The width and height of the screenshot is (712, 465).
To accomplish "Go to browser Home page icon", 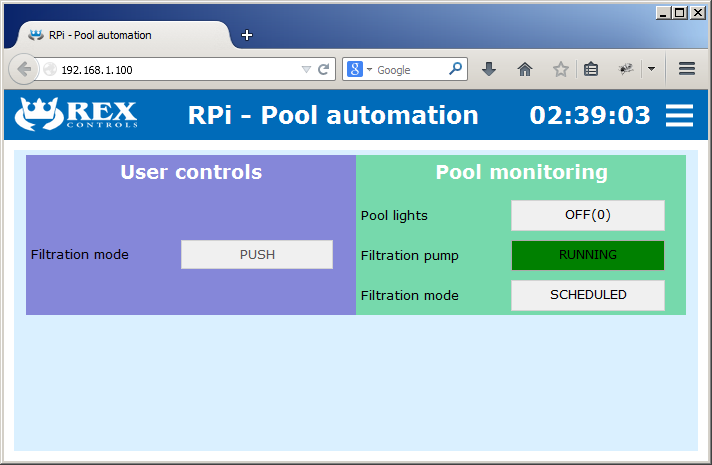I will (x=525, y=69).
